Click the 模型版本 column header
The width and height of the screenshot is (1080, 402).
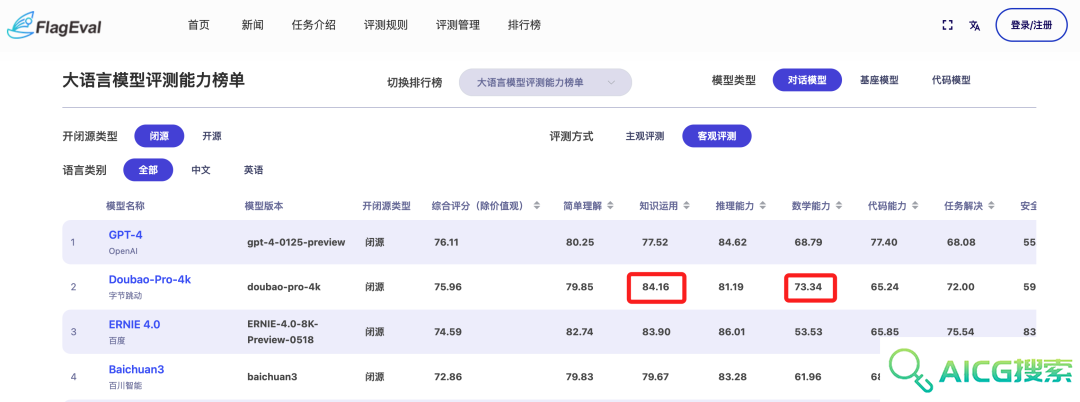[264, 206]
